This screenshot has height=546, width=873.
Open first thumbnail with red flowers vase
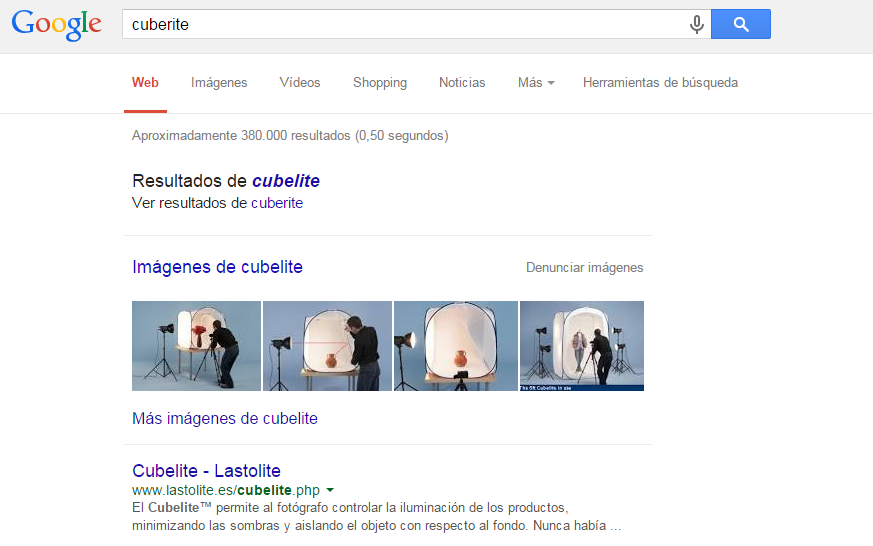(x=196, y=346)
